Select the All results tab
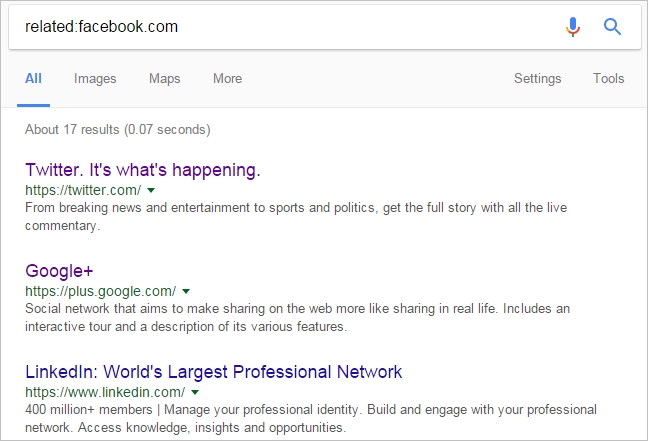 (x=33, y=79)
